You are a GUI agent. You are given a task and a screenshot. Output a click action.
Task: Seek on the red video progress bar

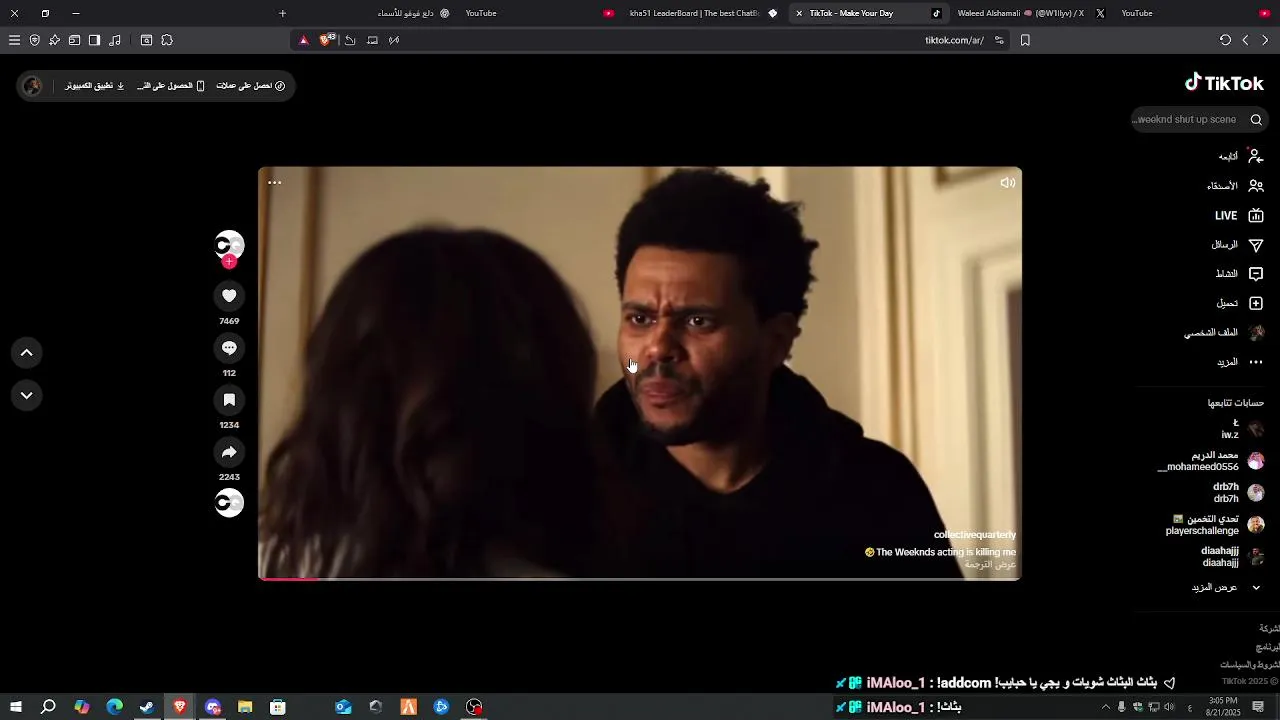(640, 578)
